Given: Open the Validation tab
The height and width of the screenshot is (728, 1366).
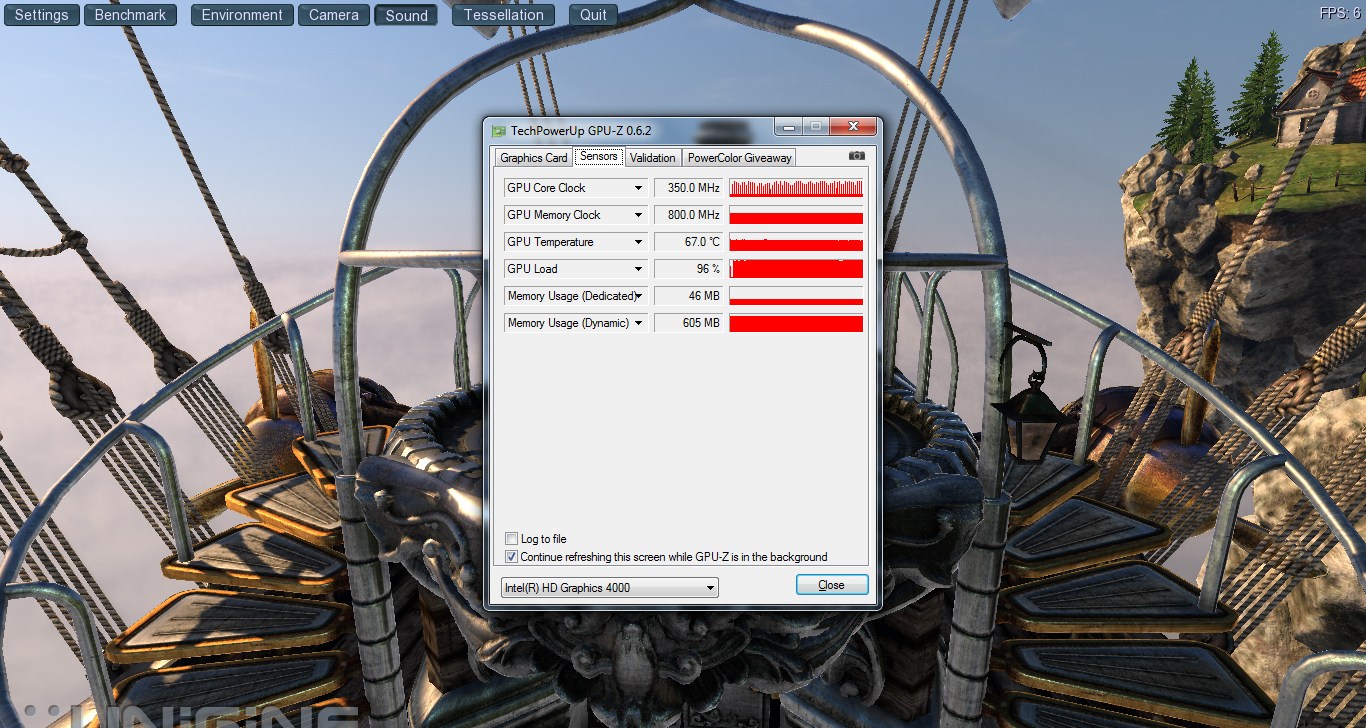Looking at the screenshot, I should tap(653, 158).
